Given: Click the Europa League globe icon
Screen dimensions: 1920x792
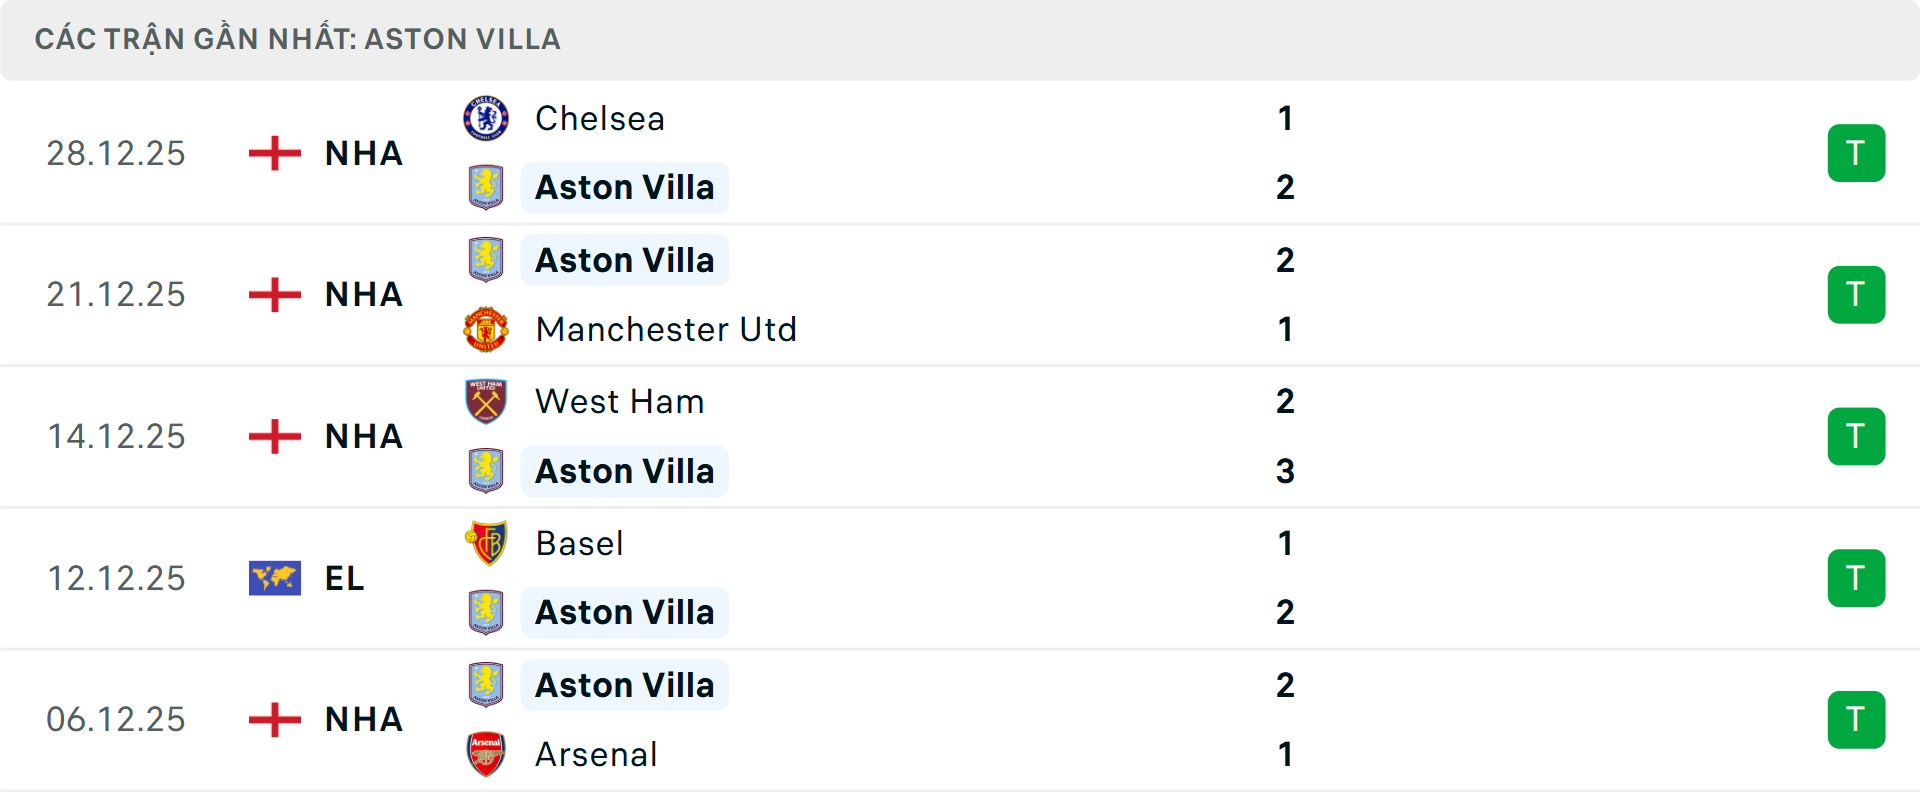Looking at the screenshot, I should tap(273, 578).
